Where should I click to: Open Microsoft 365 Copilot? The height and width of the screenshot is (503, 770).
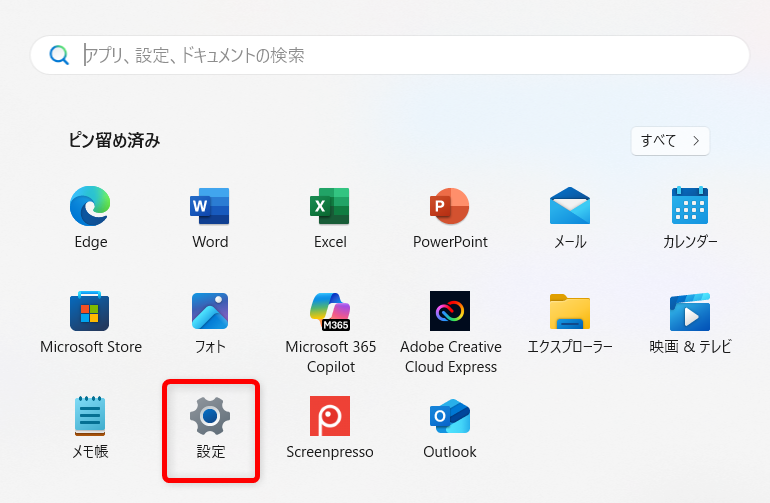[x=330, y=311]
